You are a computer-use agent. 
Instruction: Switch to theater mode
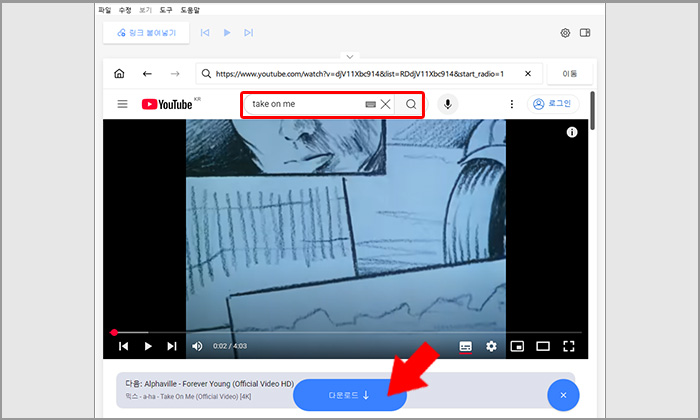543,346
